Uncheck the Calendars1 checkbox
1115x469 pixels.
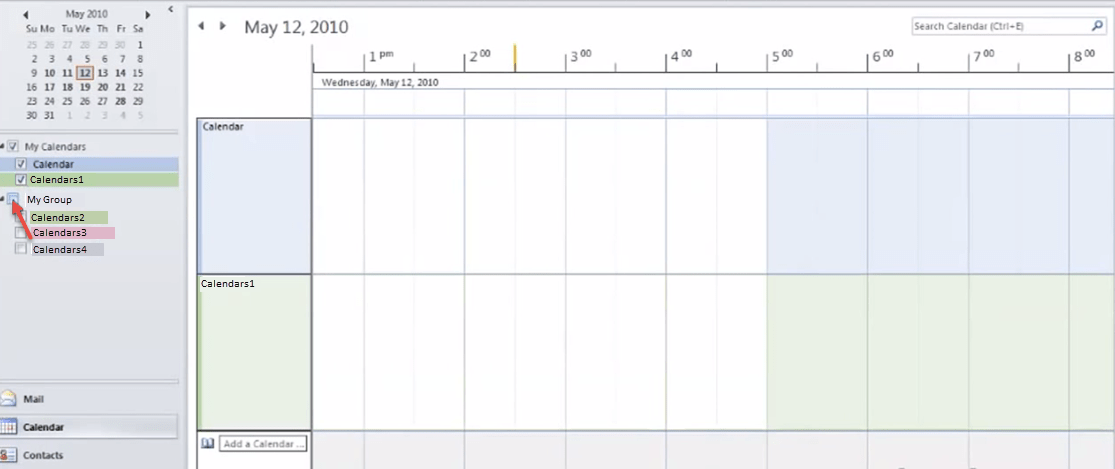21,180
